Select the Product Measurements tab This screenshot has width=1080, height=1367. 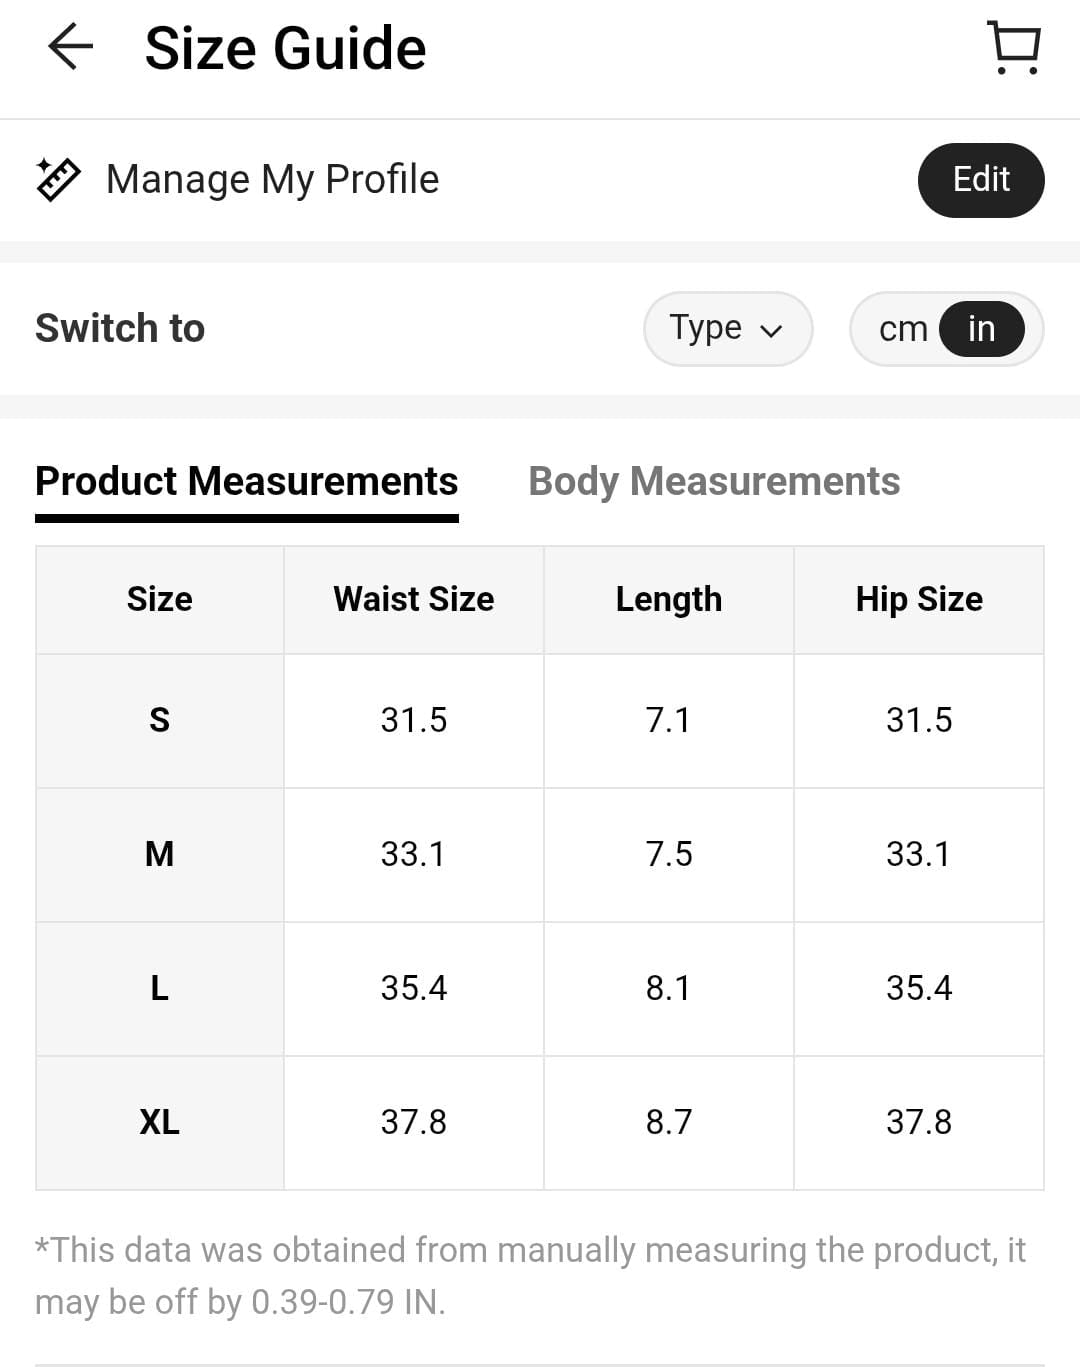pyautogui.click(x=246, y=481)
